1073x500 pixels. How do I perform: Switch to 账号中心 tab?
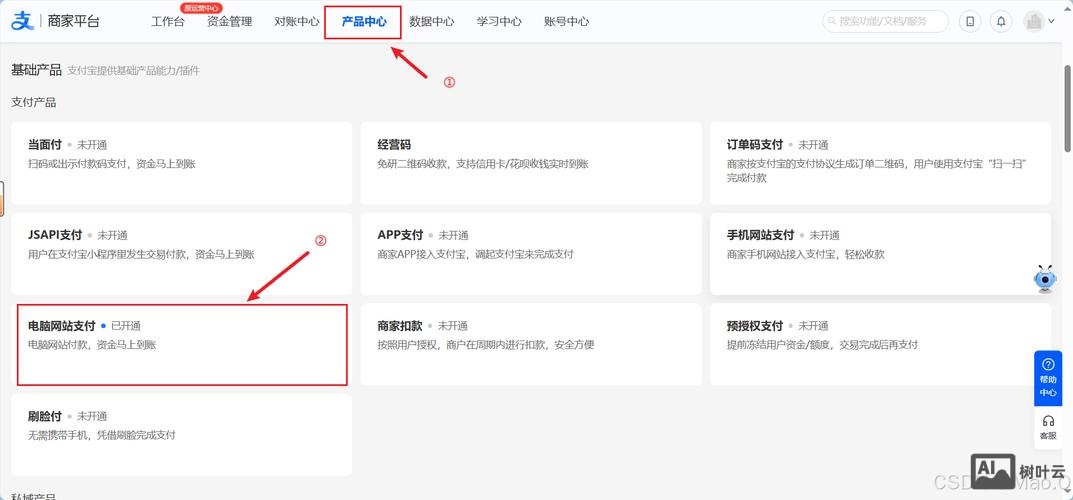[x=567, y=21]
